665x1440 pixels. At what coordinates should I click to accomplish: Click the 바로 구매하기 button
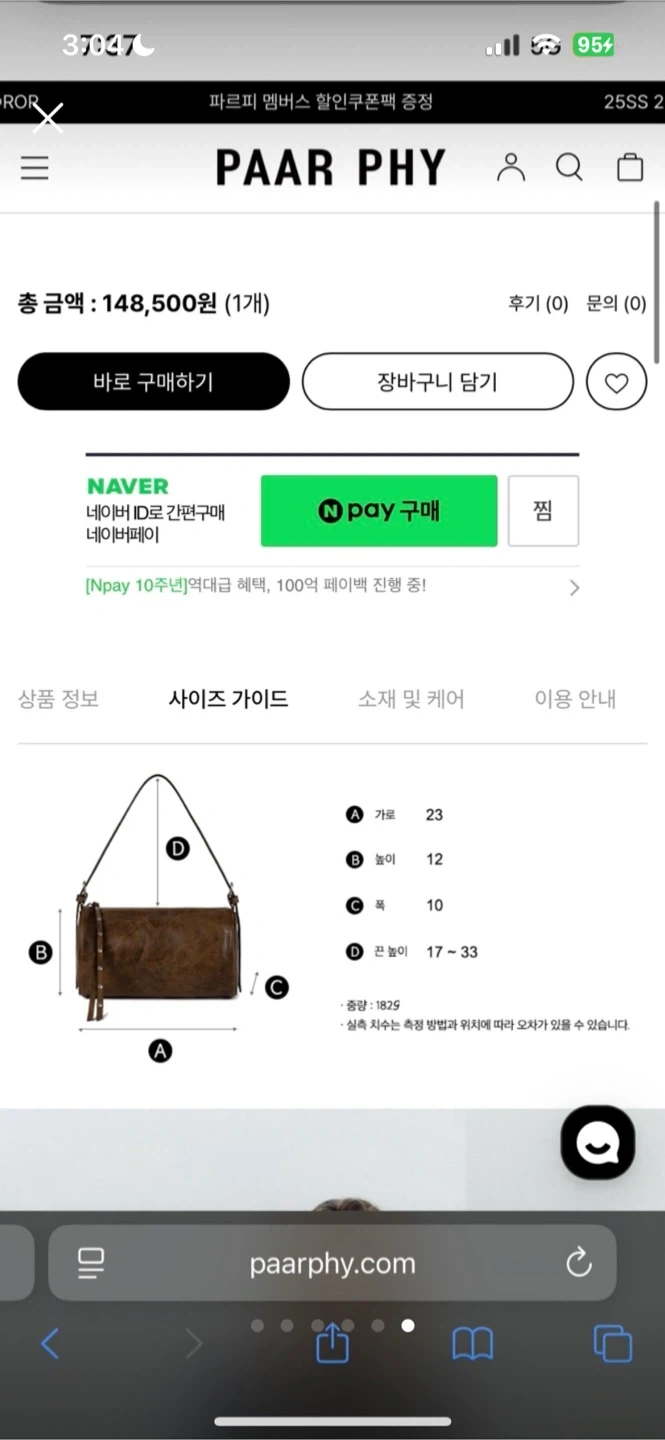point(153,382)
